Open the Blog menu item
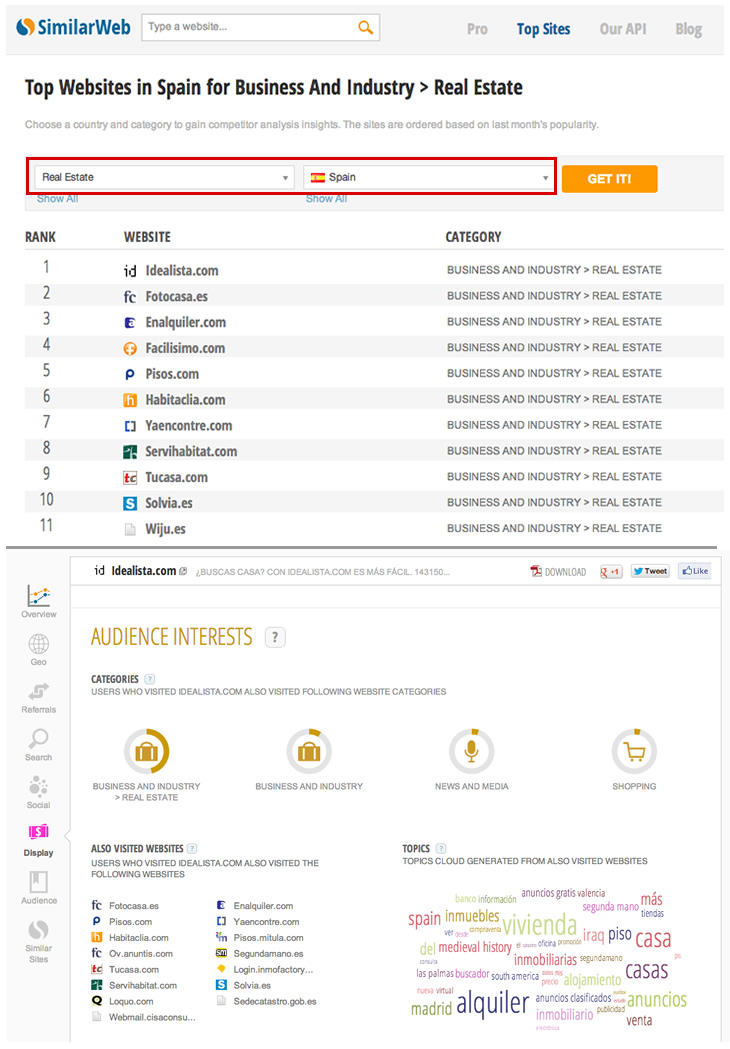This screenshot has height=1049, width=730. [x=689, y=29]
